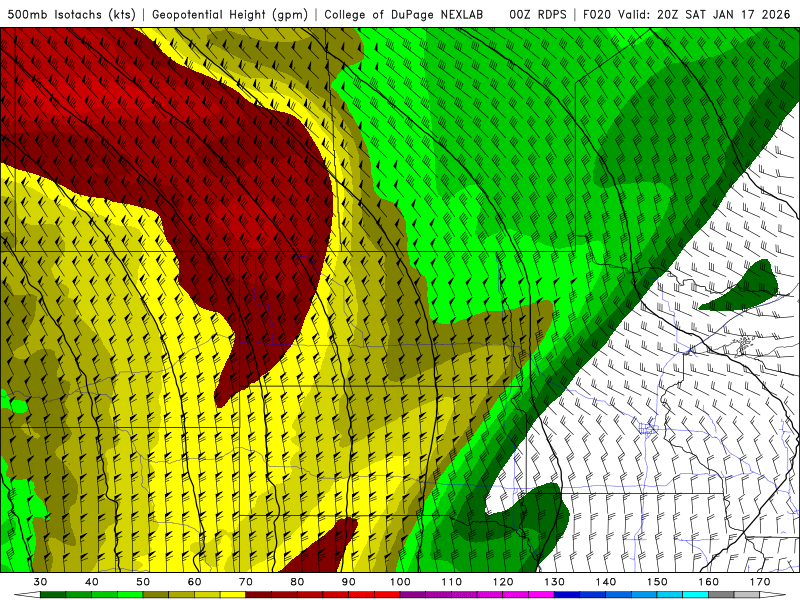The image size is (800, 600).
Task: Click the legend value 170
Action: 760,582
